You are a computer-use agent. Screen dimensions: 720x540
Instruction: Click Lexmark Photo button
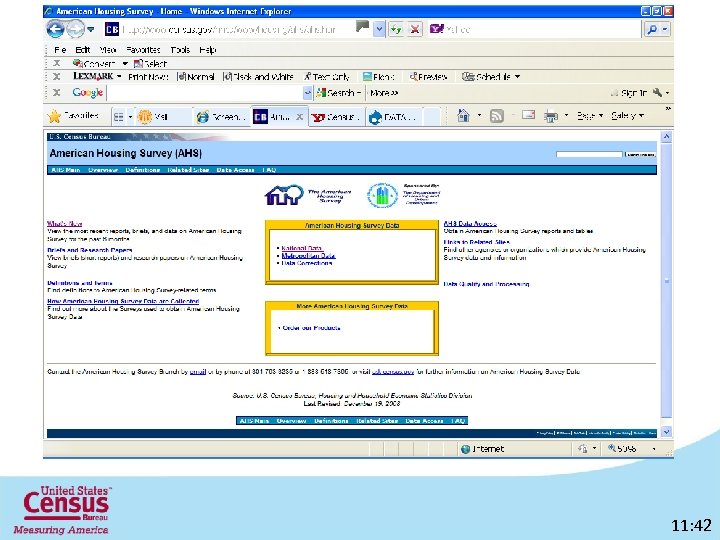click(x=378, y=77)
